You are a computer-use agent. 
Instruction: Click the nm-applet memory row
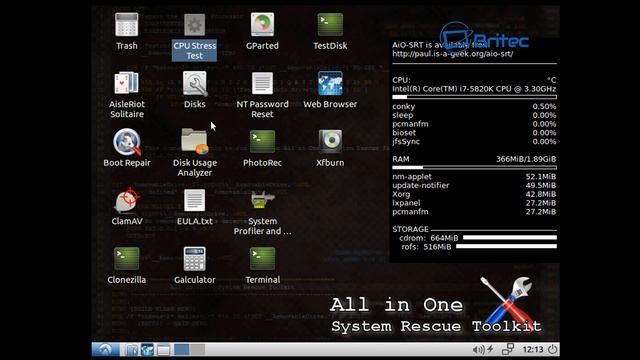pyautogui.click(x=474, y=176)
